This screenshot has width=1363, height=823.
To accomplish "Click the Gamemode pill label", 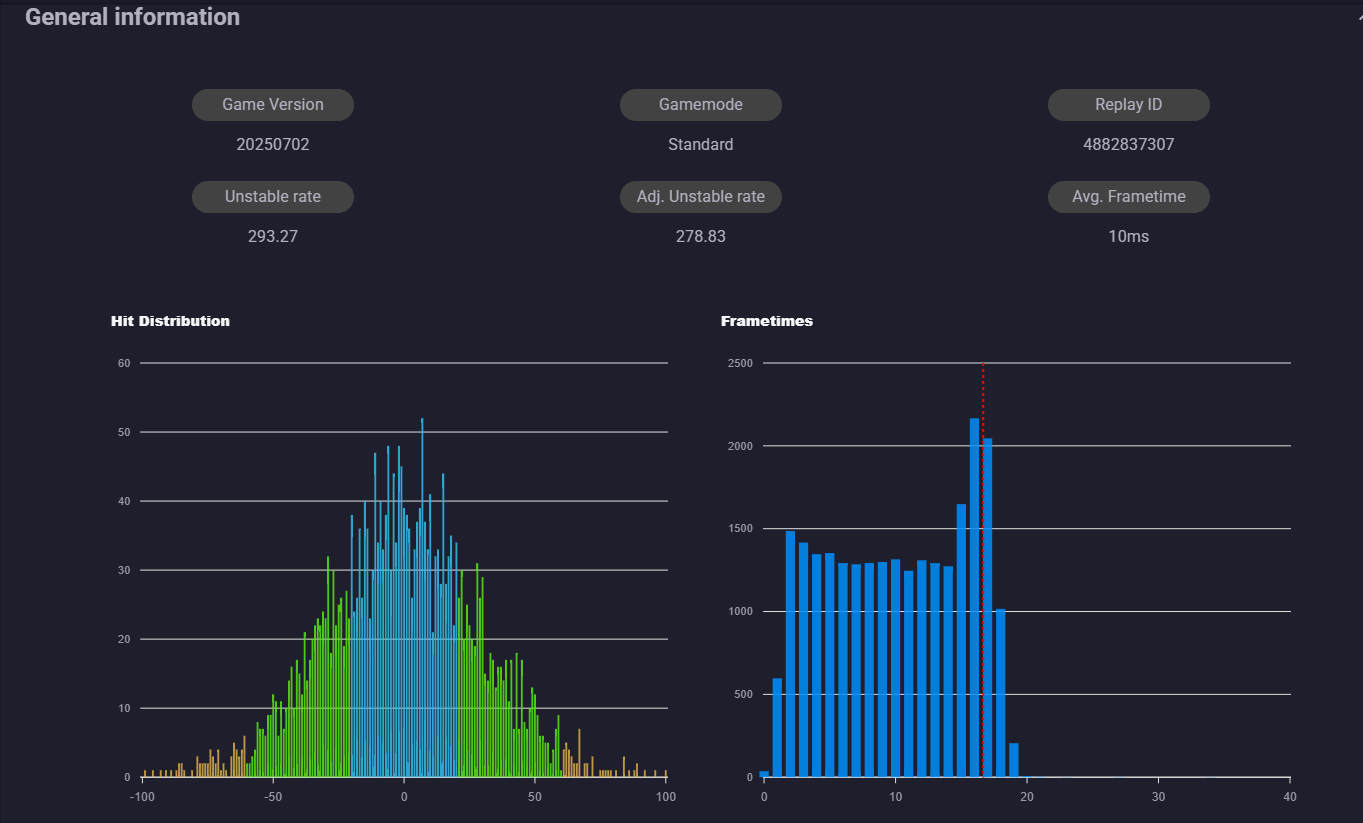I will point(701,105).
